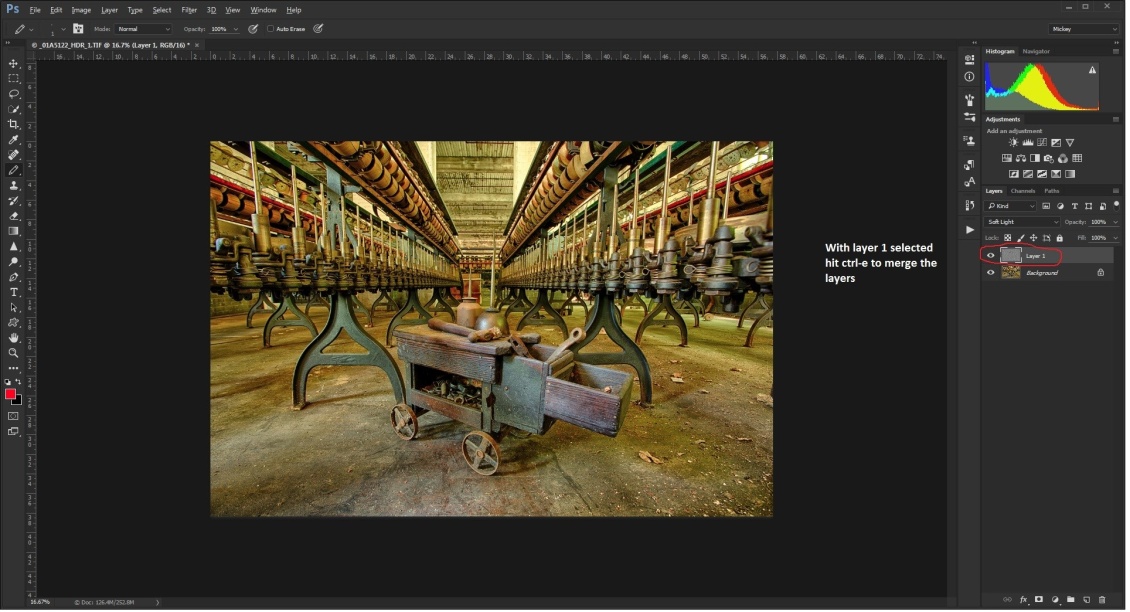Select the Gradient tool
1130x612 pixels.
pyautogui.click(x=13, y=231)
